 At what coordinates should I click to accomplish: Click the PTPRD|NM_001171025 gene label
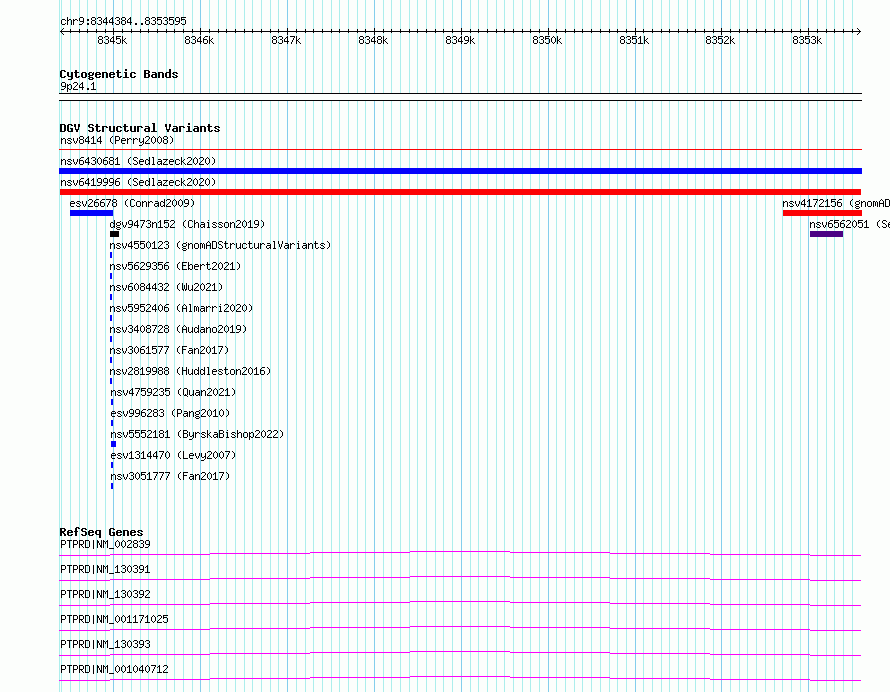[114, 619]
